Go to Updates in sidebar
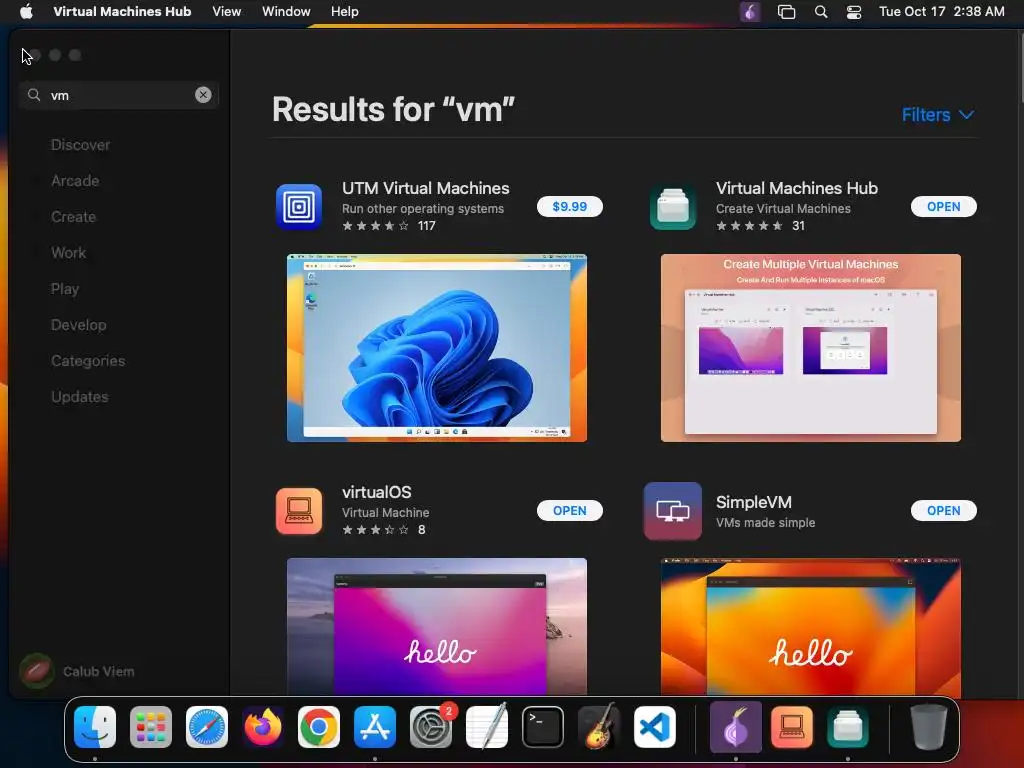1024x768 pixels. (x=80, y=396)
